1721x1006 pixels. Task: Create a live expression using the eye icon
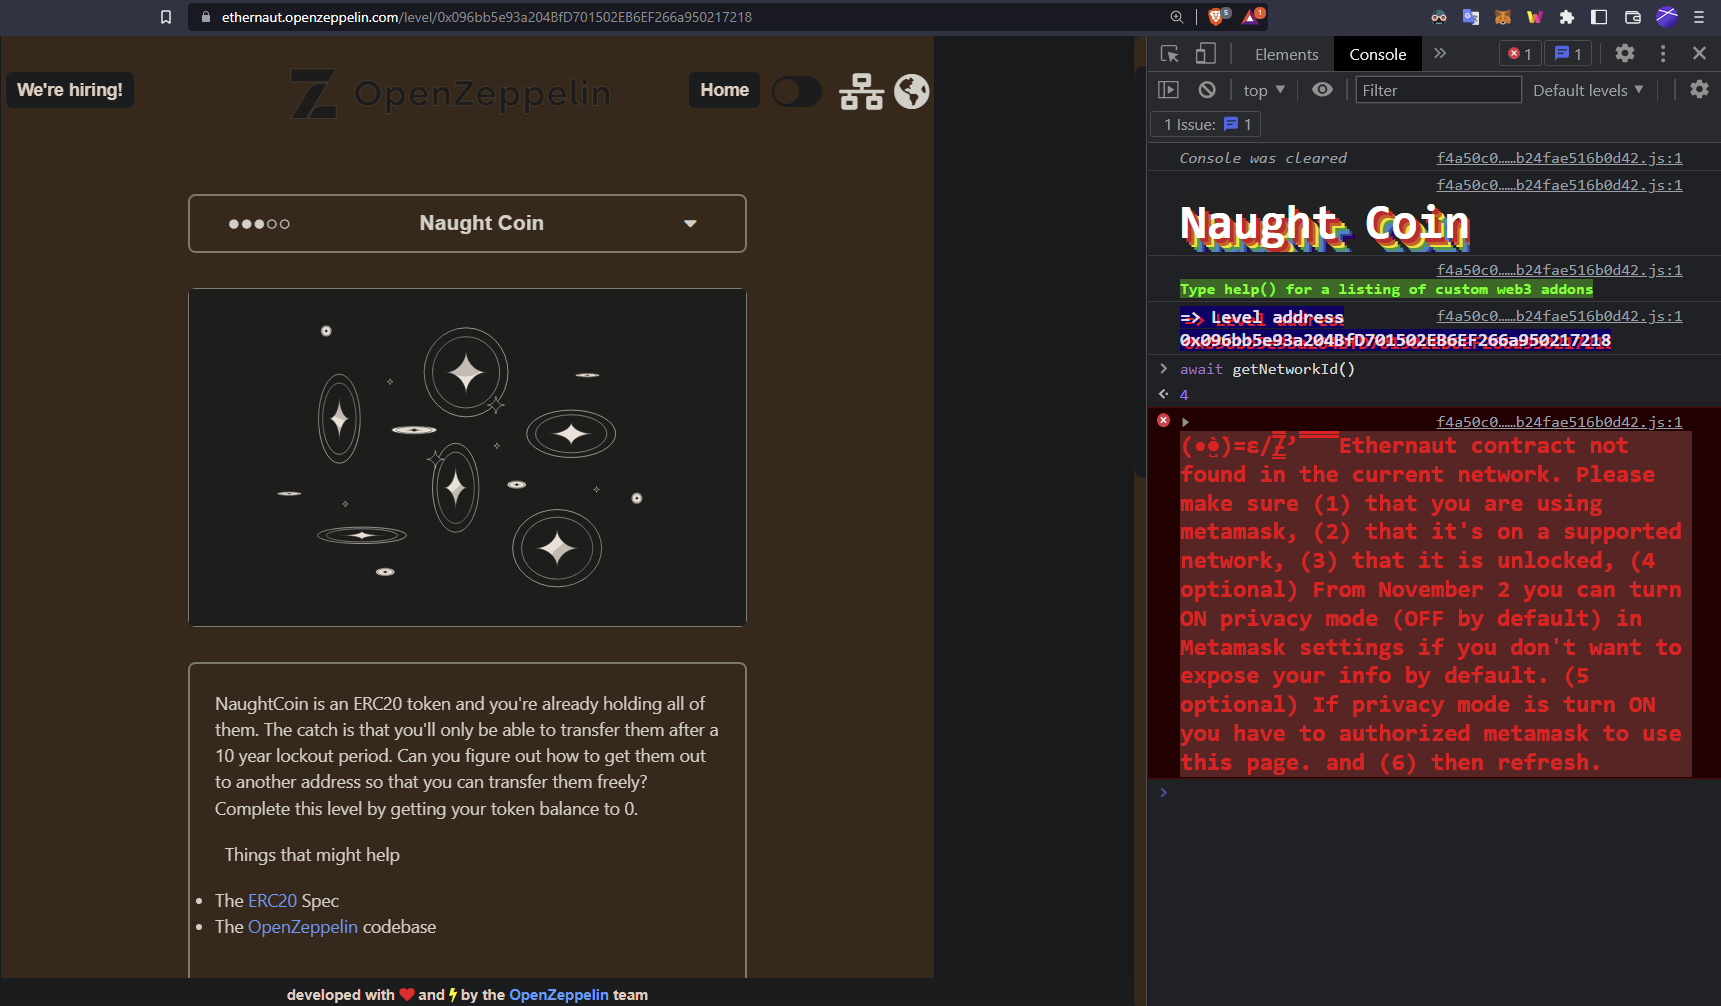1323,89
